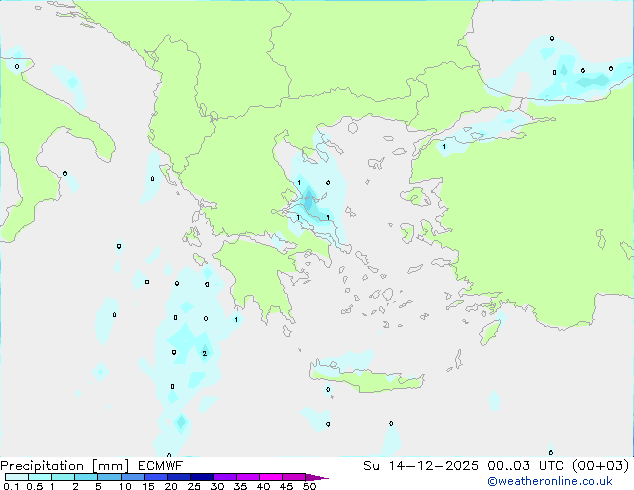Click the '(00+03)' forecast offset text
The height and width of the screenshot is (490, 634).
[x=600, y=466]
